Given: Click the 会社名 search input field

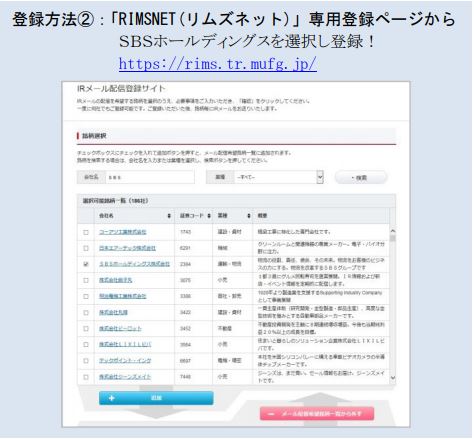Looking at the screenshot, I should (150, 177).
